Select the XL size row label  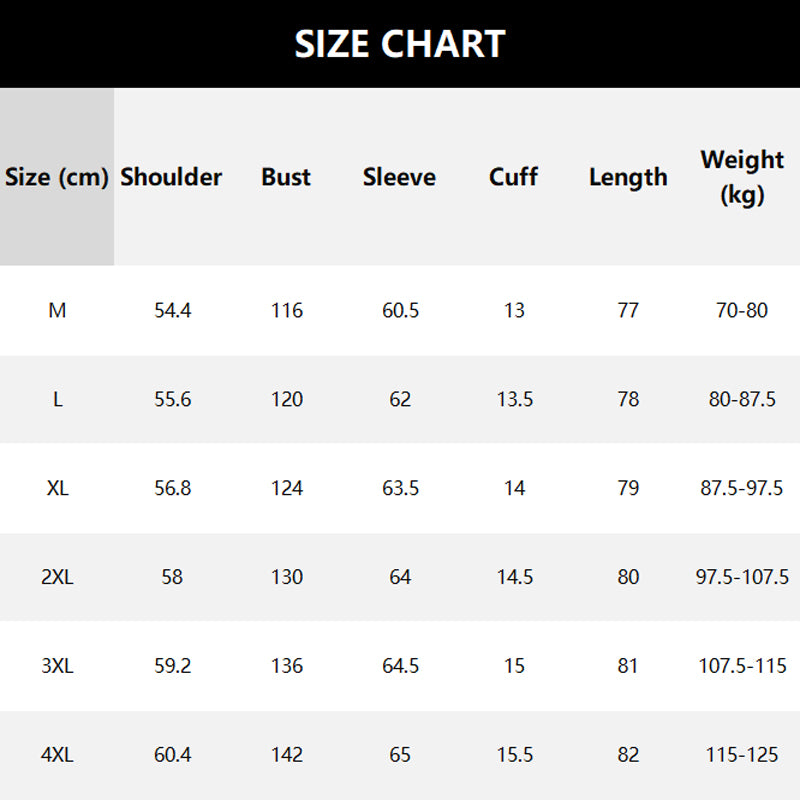click(x=57, y=488)
